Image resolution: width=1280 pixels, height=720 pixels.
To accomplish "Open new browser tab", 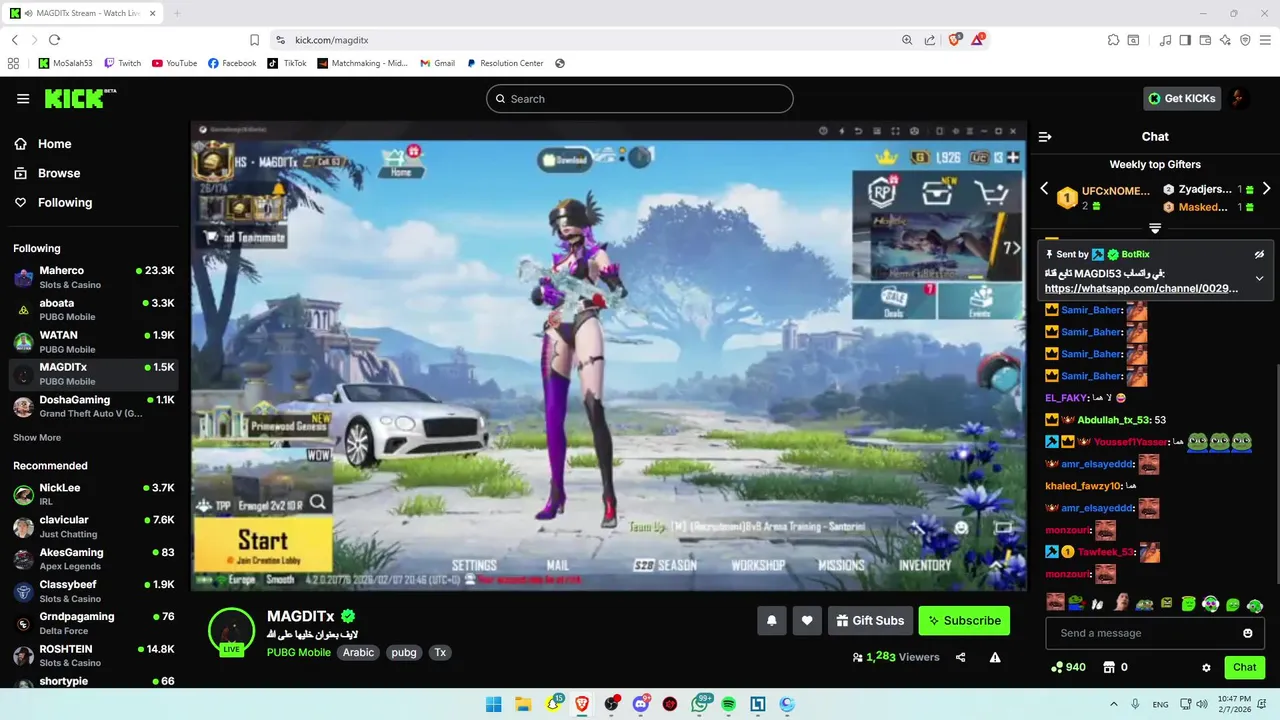I will [x=177, y=13].
